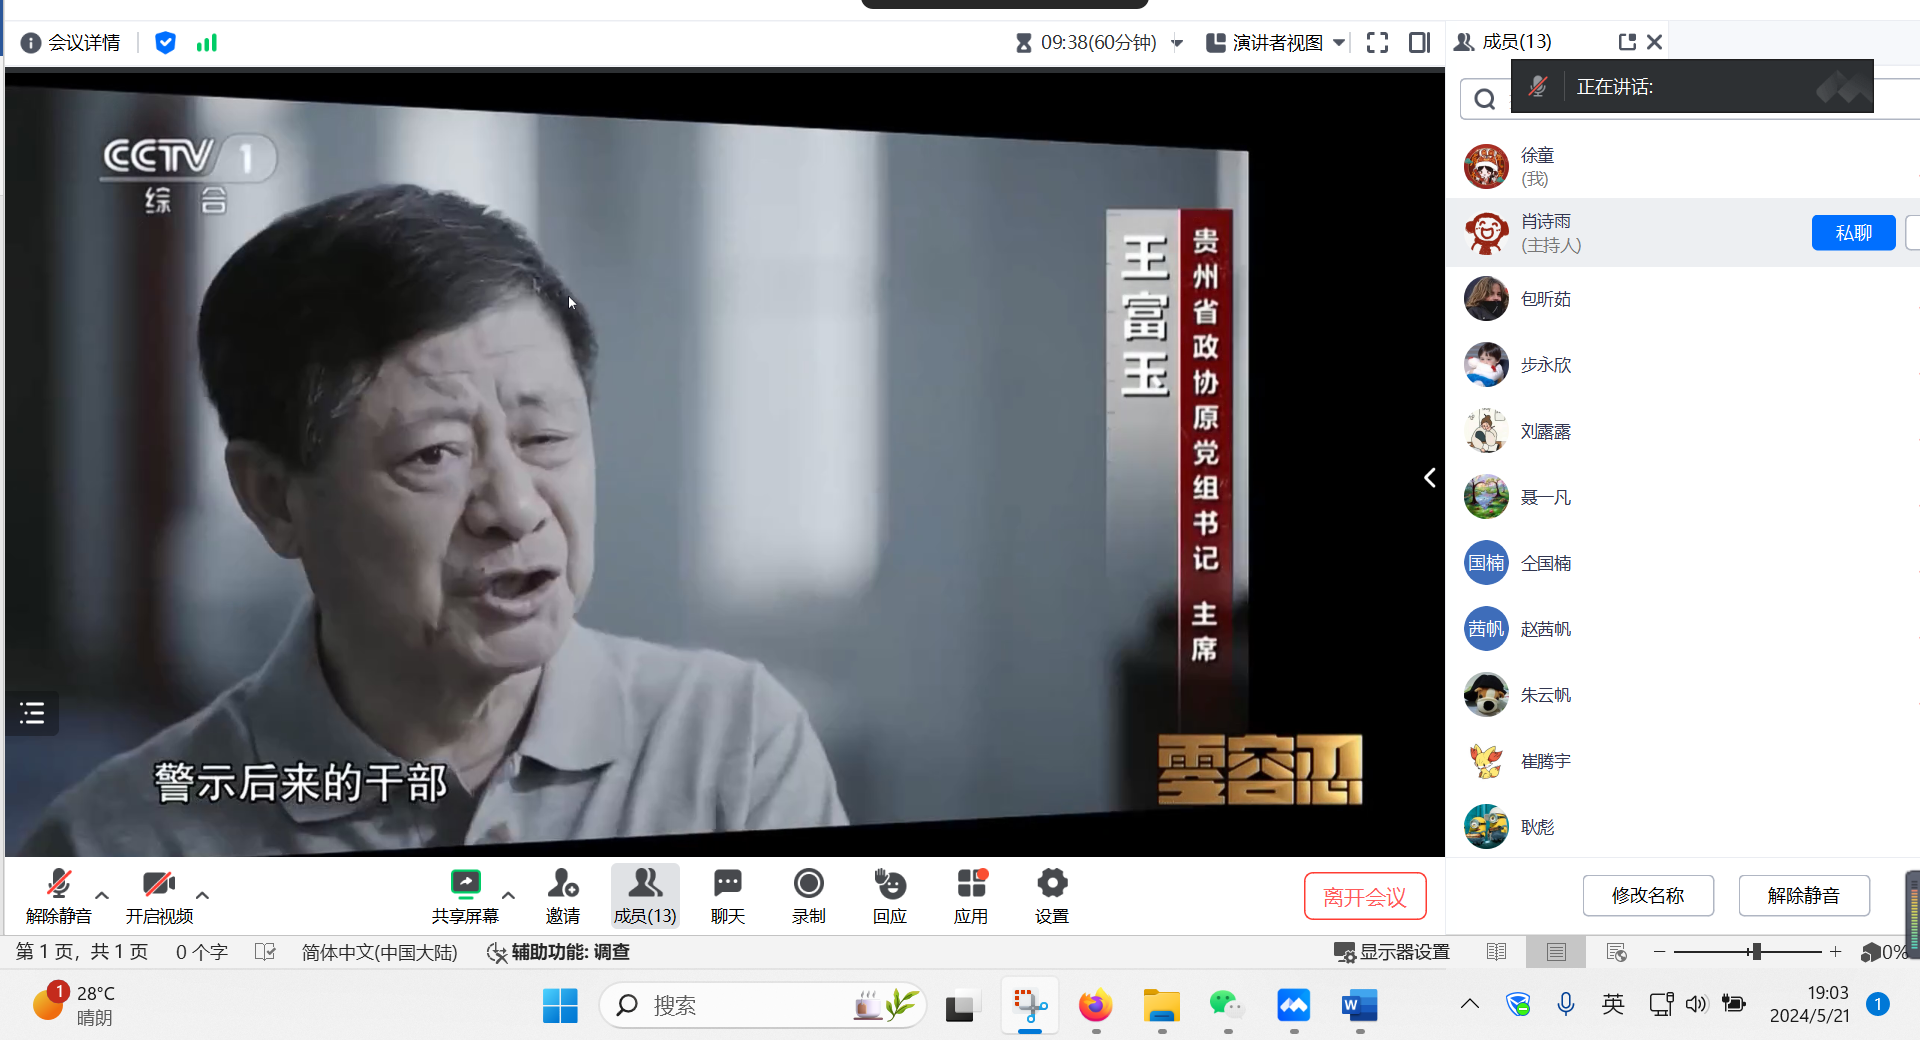Click private chat button for 肖诗雨
The height and width of the screenshot is (1040, 1920).
pos(1852,233)
